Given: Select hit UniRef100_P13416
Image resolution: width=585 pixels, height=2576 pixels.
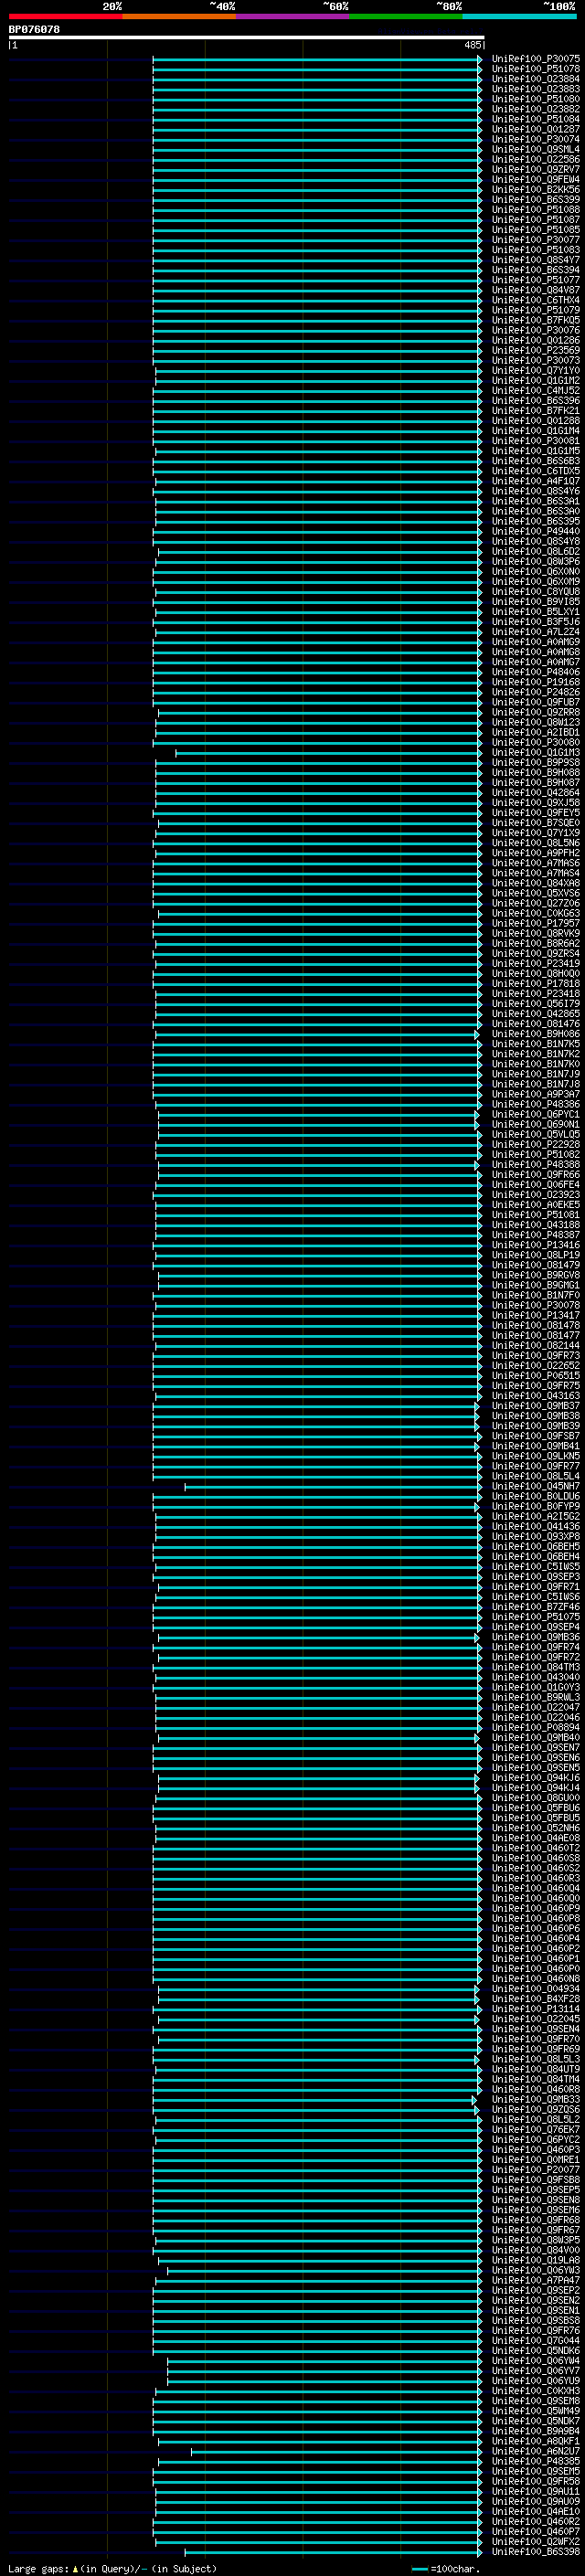Looking at the screenshot, I should (x=536, y=1245).
